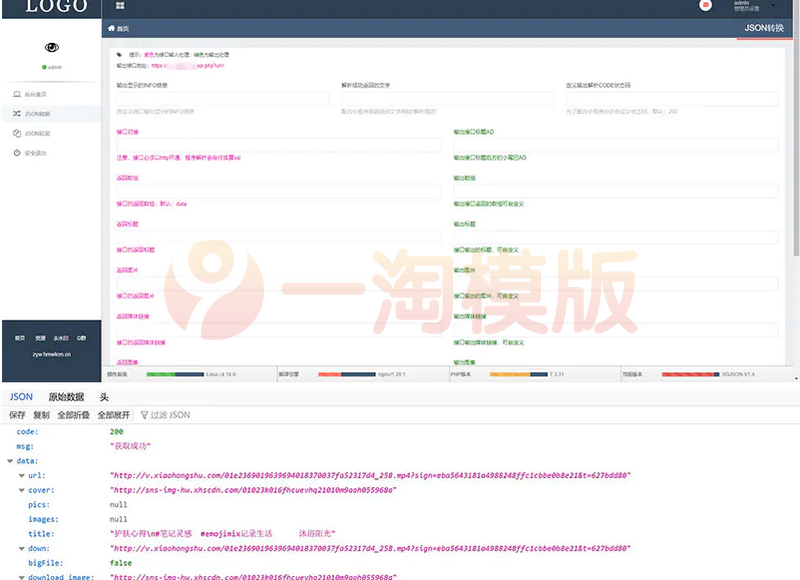The width and height of the screenshot is (800, 580).
Task: Click the pink output interface URL link
Action: (x=188, y=66)
